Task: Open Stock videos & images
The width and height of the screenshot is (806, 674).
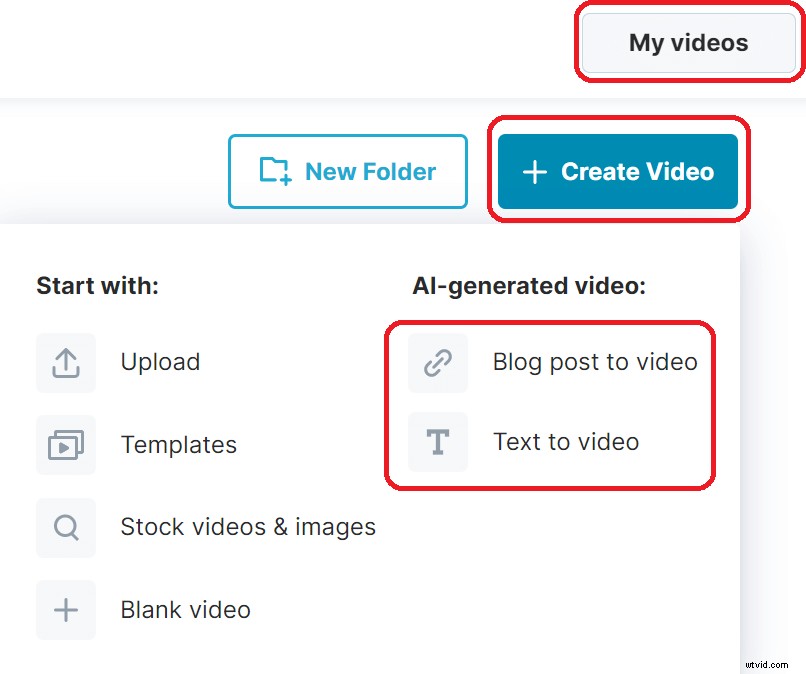Action: pyautogui.click(x=248, y=528)
